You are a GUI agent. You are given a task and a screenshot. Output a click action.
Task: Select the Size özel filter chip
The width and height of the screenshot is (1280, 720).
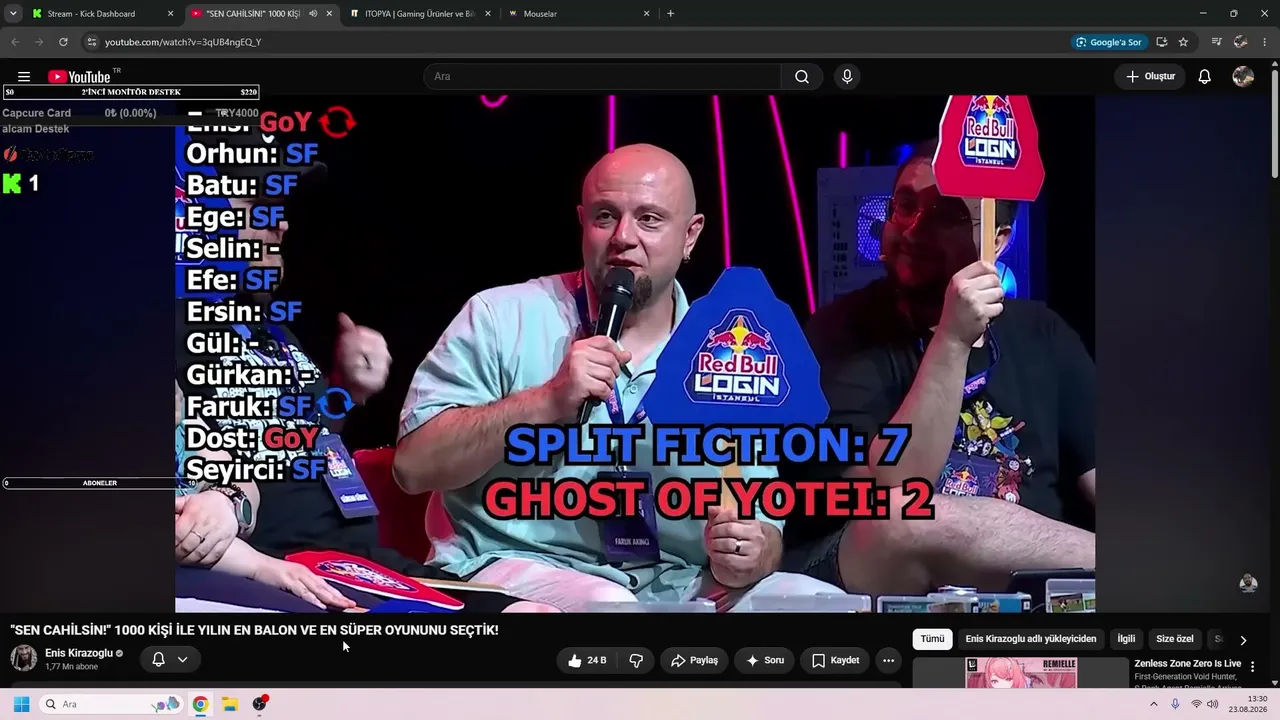1175,639
